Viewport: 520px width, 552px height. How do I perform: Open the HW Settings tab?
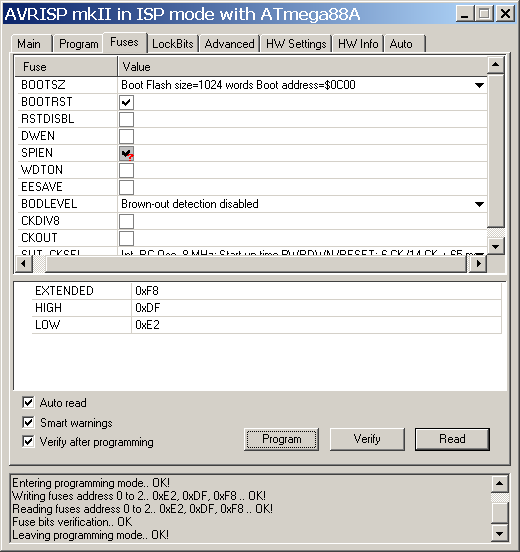pyautogui.click(x=296, y=44)
